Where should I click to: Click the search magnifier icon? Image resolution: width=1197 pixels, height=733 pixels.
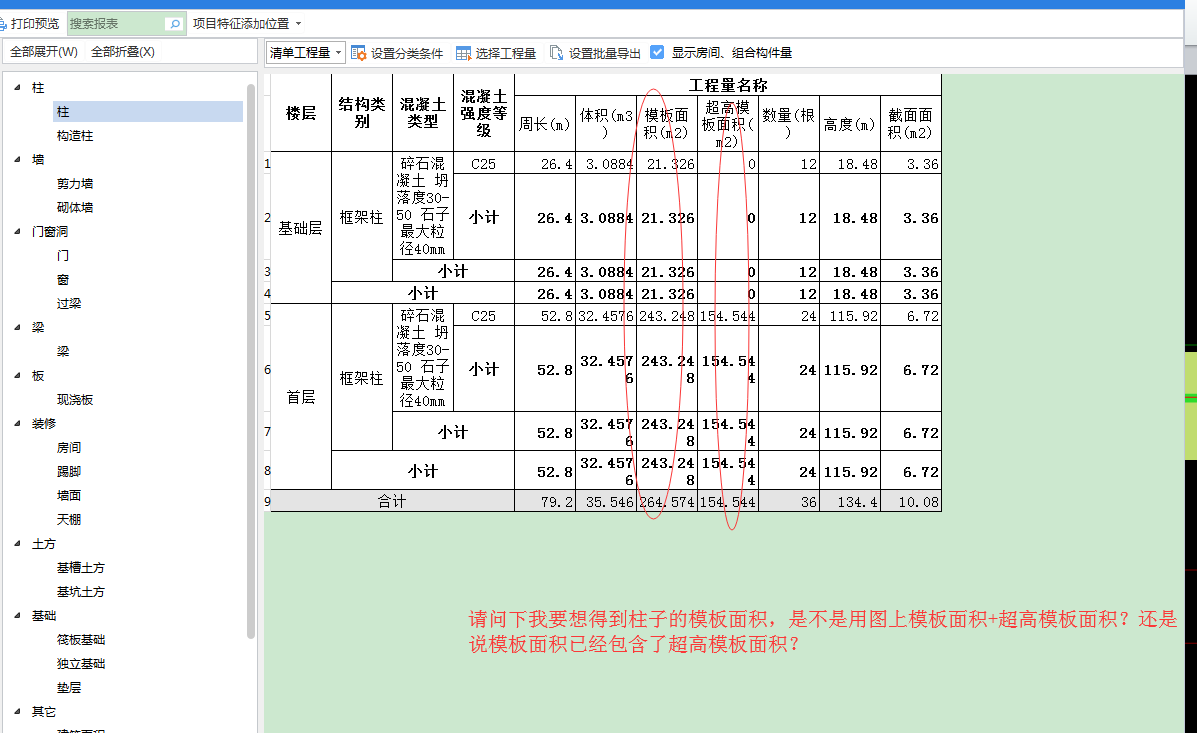pyautogui.click(x=175, y=24)
